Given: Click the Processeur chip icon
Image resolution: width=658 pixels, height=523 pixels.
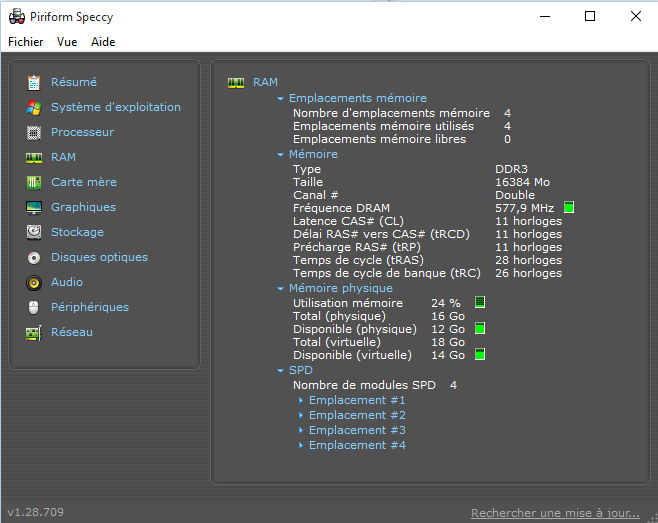Looking at the screenshot, I should (34, 133).
